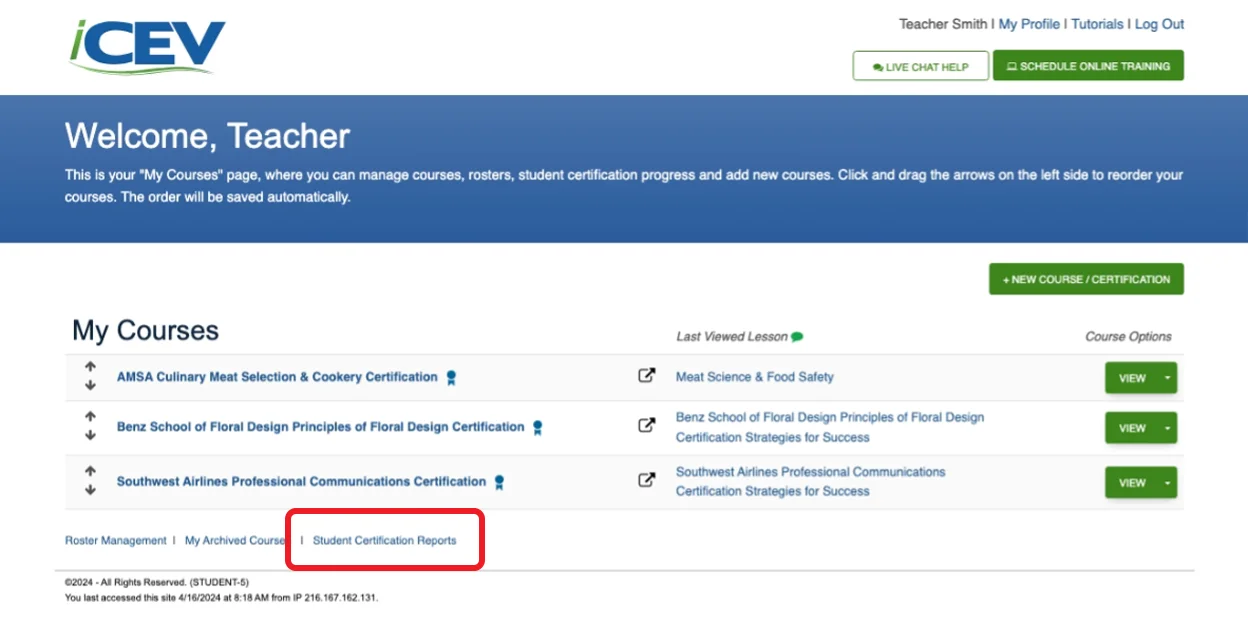Click View button for Southwest Airlines course

[1132, 482]
